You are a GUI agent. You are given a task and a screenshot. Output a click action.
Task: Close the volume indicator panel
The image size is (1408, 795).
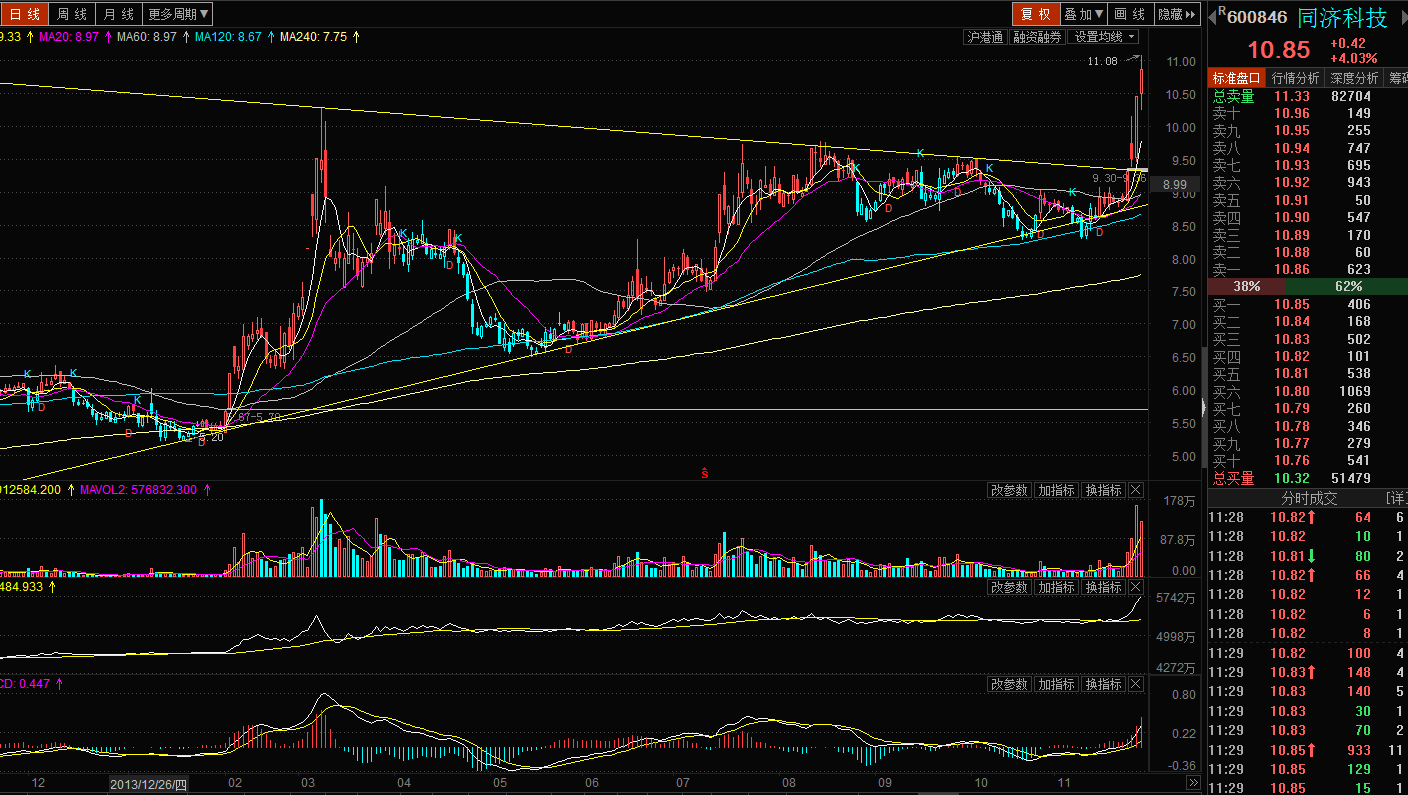pyautogui.click(x=1135, y=490)
